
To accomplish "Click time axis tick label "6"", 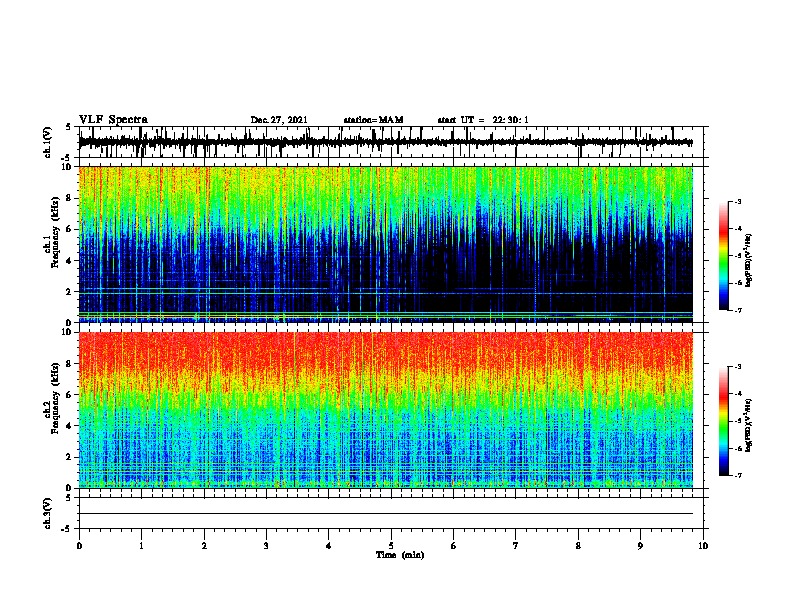I will click(x=454, y=546).
